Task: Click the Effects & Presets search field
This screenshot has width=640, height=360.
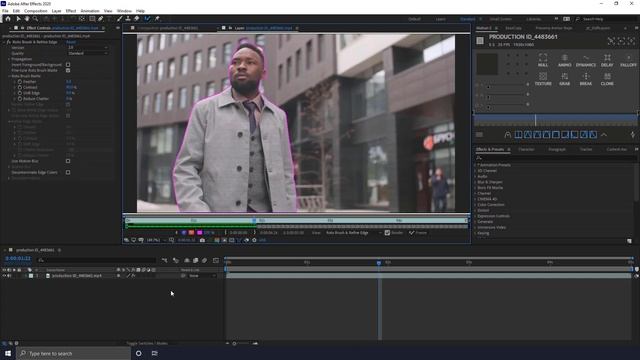Action: coord(555,158)
